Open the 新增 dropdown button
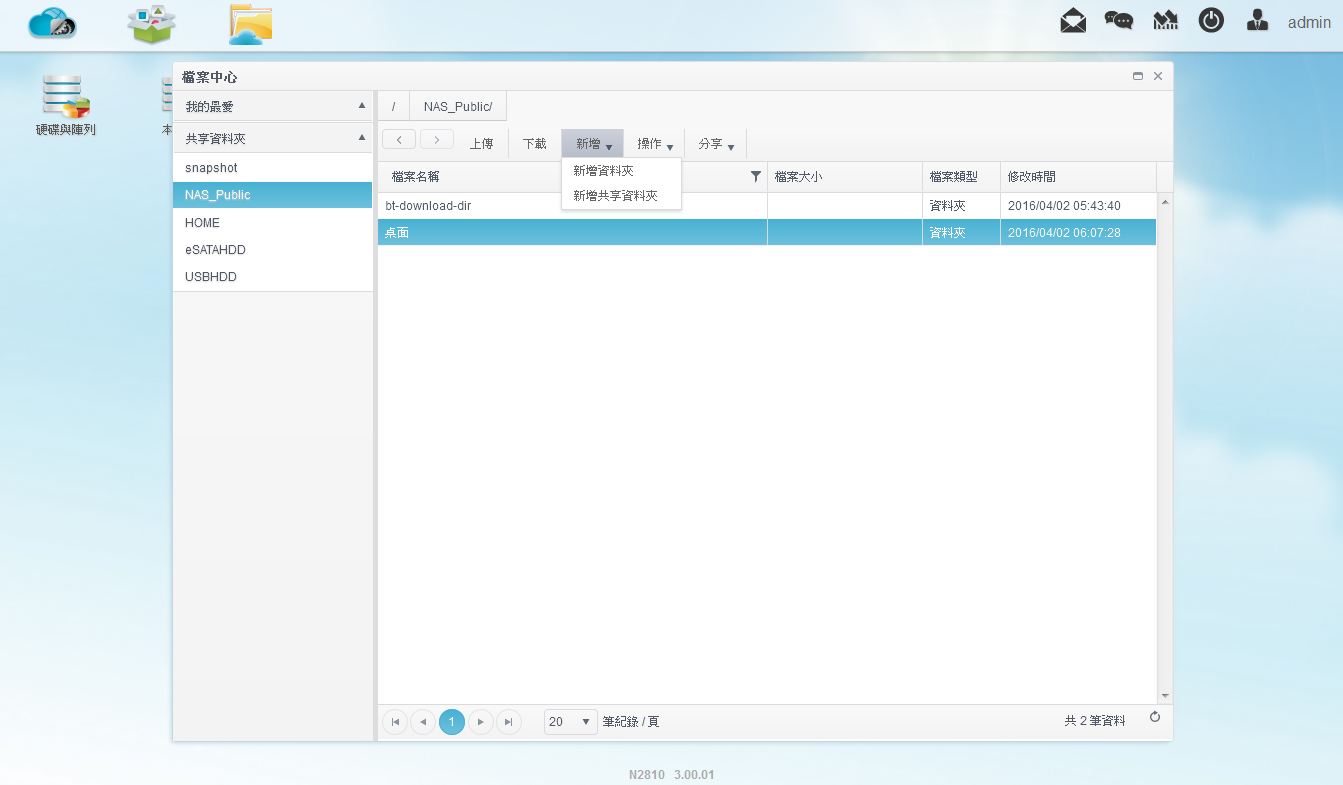Screen dimensions: 1343x785 593,144
